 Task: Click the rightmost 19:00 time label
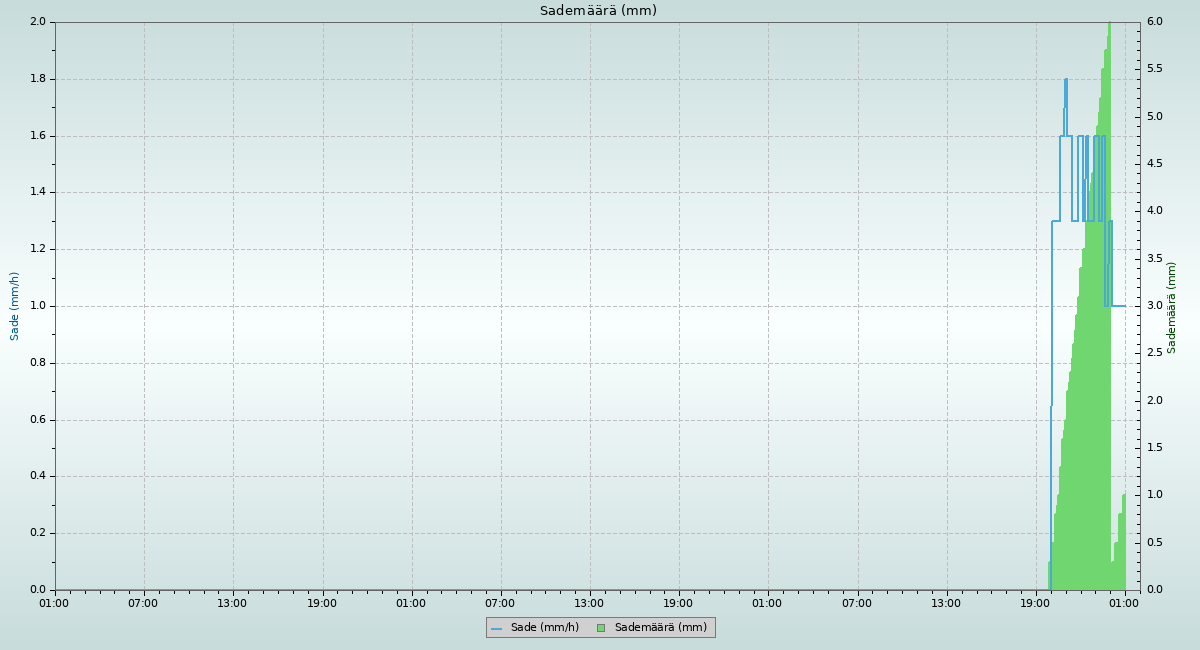click(1036, 603)
